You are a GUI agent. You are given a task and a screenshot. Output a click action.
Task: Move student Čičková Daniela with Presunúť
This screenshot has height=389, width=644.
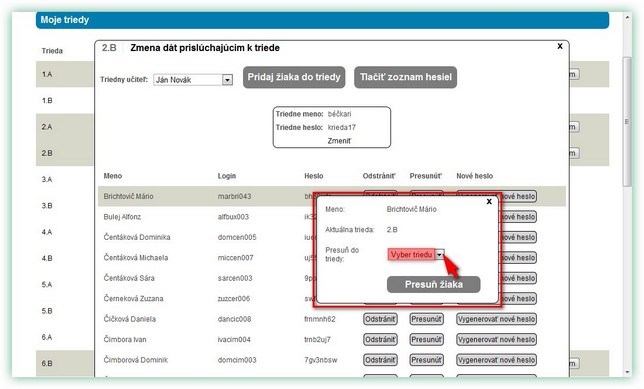tap(426, 319)
